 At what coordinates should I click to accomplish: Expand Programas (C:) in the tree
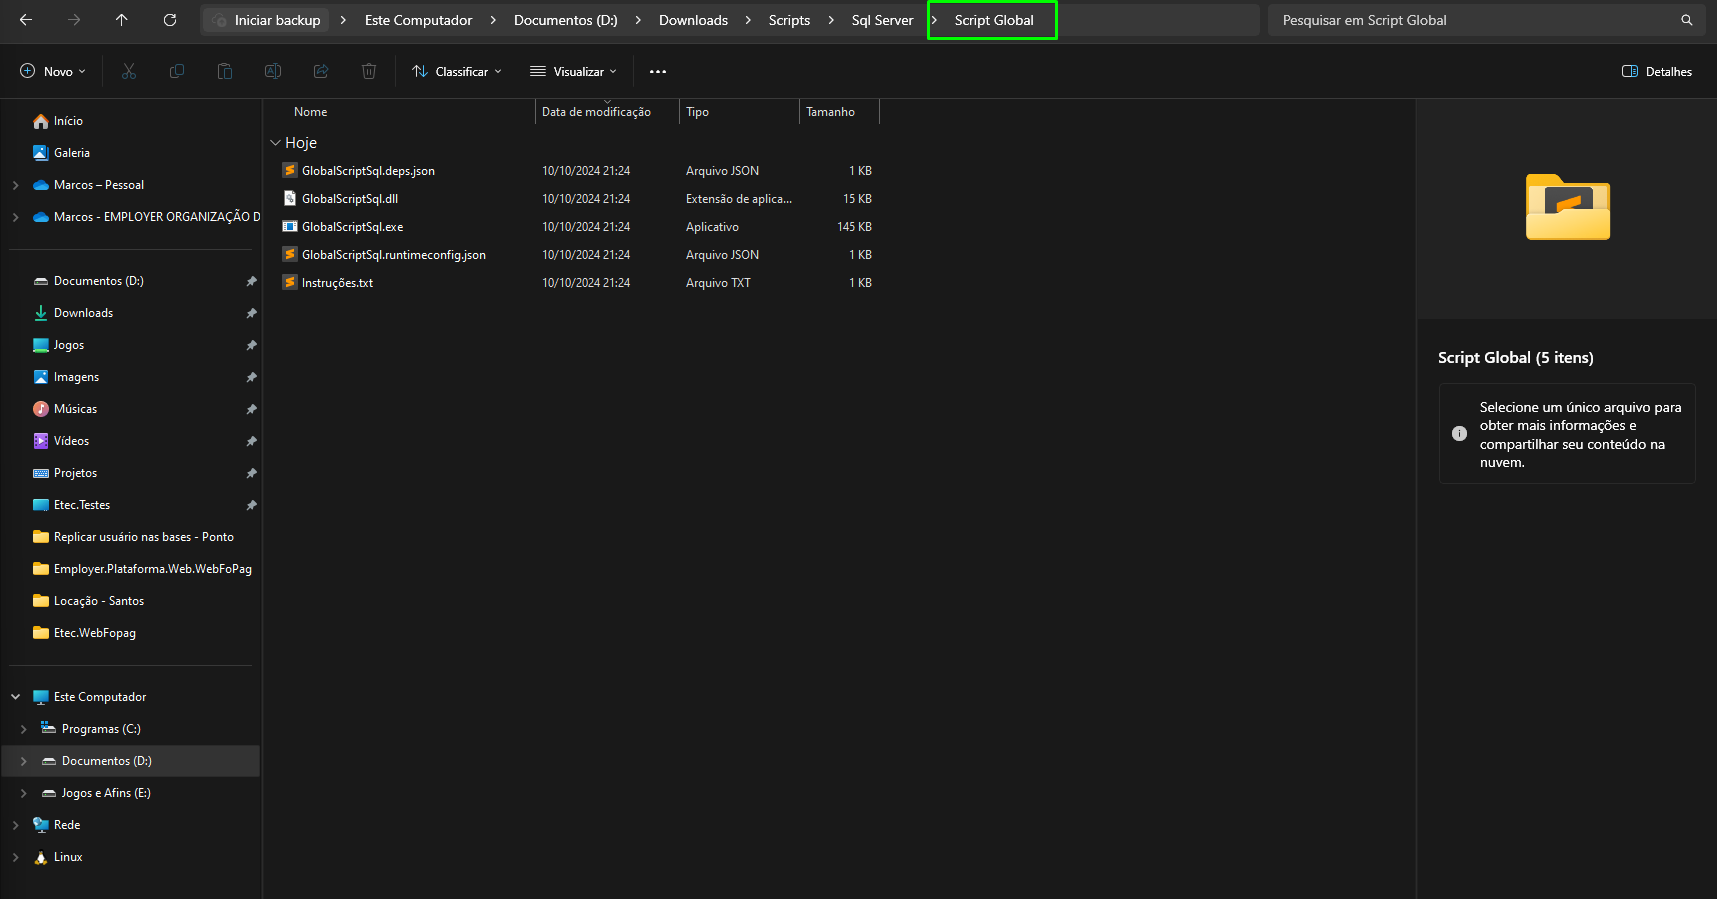tap(24, 729)
